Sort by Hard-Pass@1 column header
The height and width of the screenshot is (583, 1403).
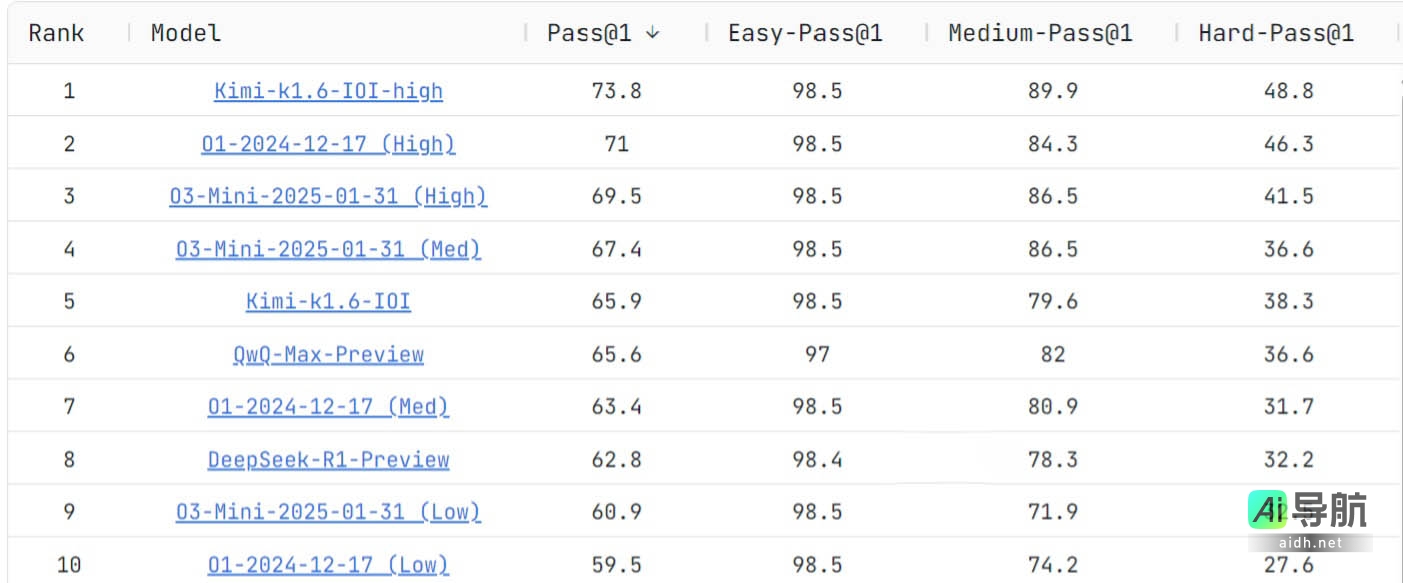pos(1276,33)
